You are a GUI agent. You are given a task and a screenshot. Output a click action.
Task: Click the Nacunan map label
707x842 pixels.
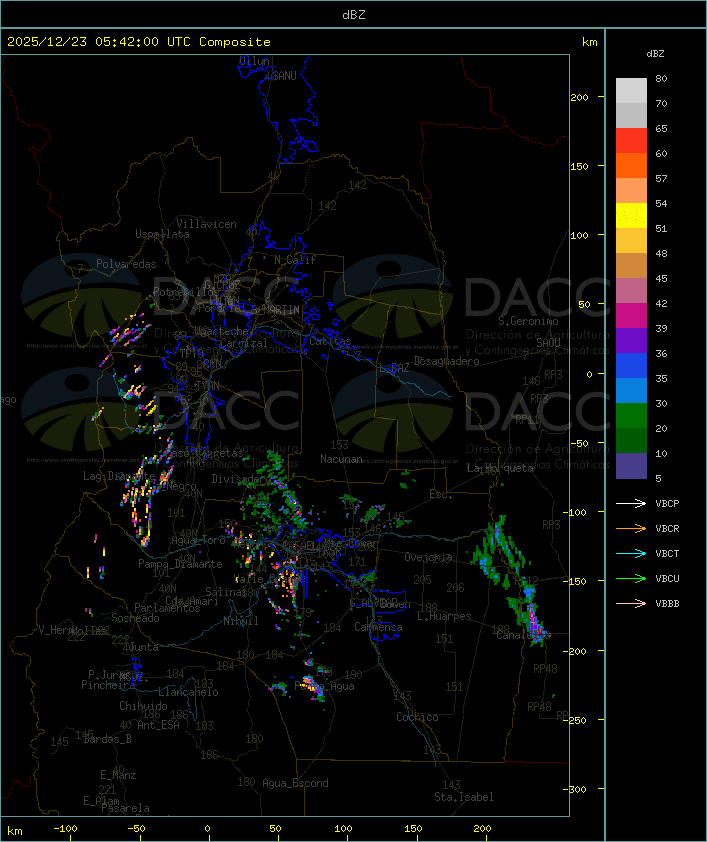pos(341,459)
